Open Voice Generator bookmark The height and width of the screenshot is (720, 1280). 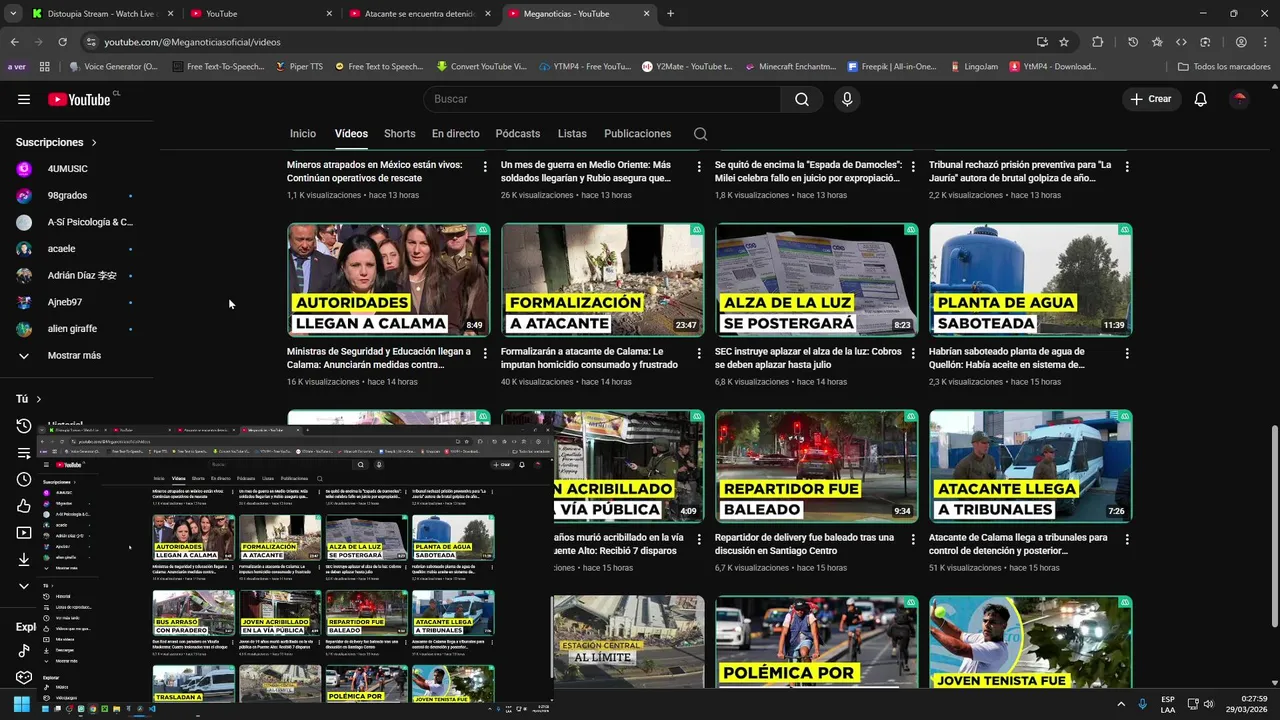coord(113,67)
